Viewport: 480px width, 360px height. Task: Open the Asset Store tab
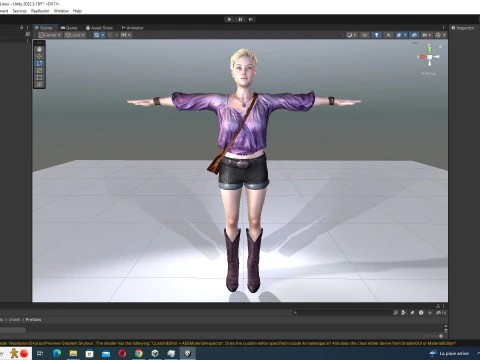pyautogui.click(x=99, y=28)
